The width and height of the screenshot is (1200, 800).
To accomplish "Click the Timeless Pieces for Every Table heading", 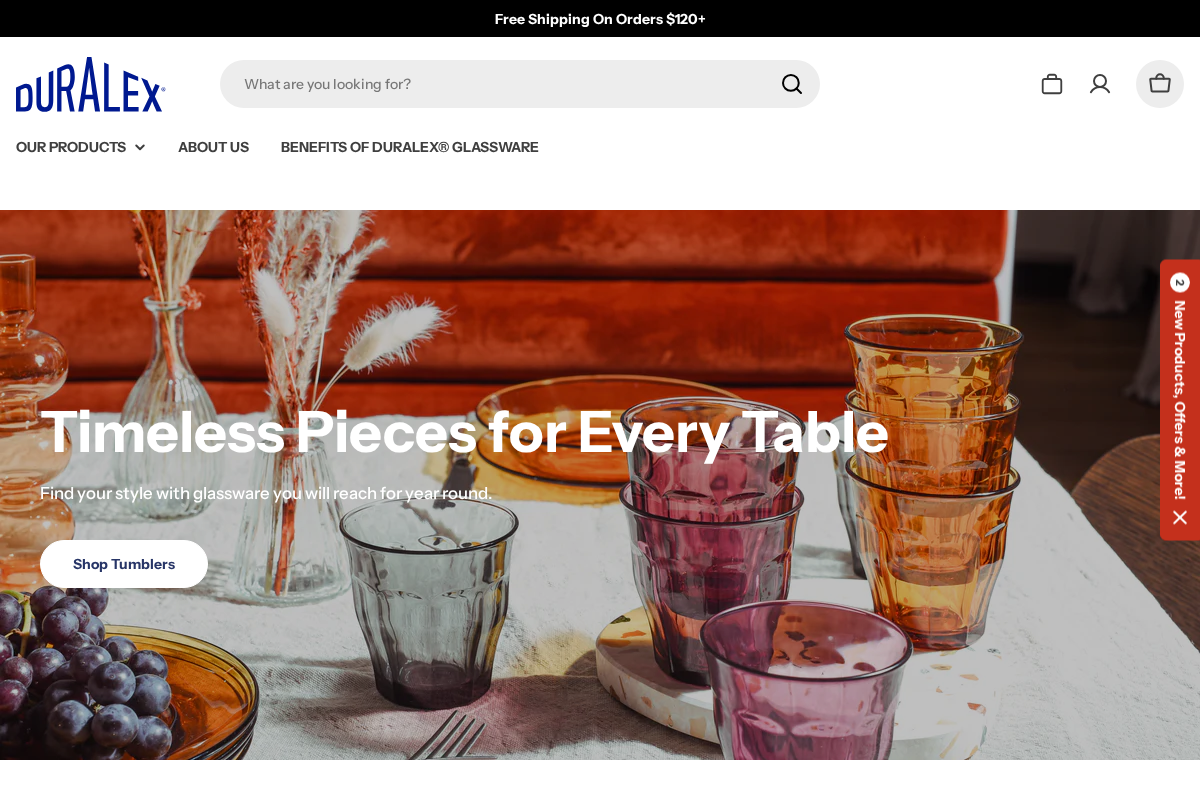I will coord(464,432).
